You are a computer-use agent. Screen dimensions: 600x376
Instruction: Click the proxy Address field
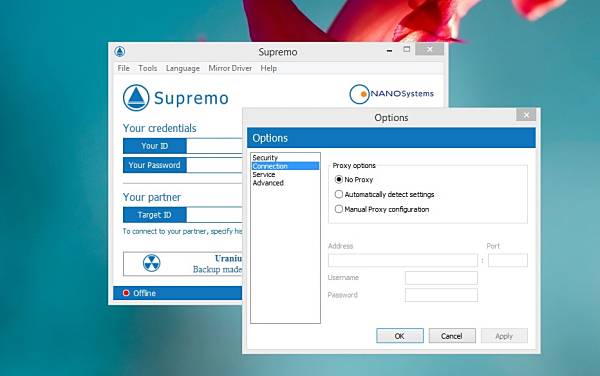pos(403,260)
